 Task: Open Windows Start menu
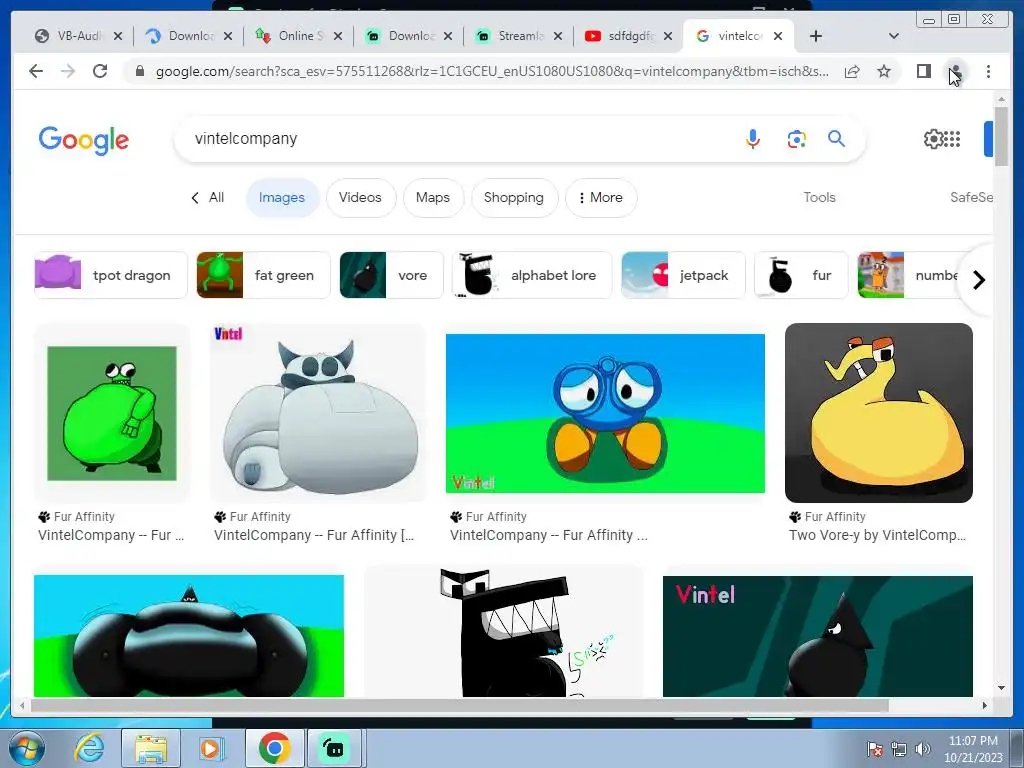(27, 748)
